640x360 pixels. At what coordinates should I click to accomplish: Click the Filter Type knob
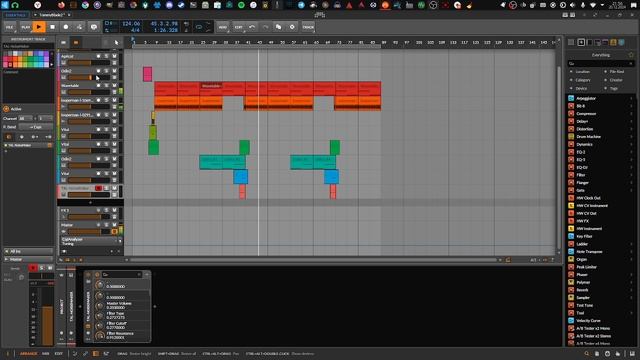100,316
